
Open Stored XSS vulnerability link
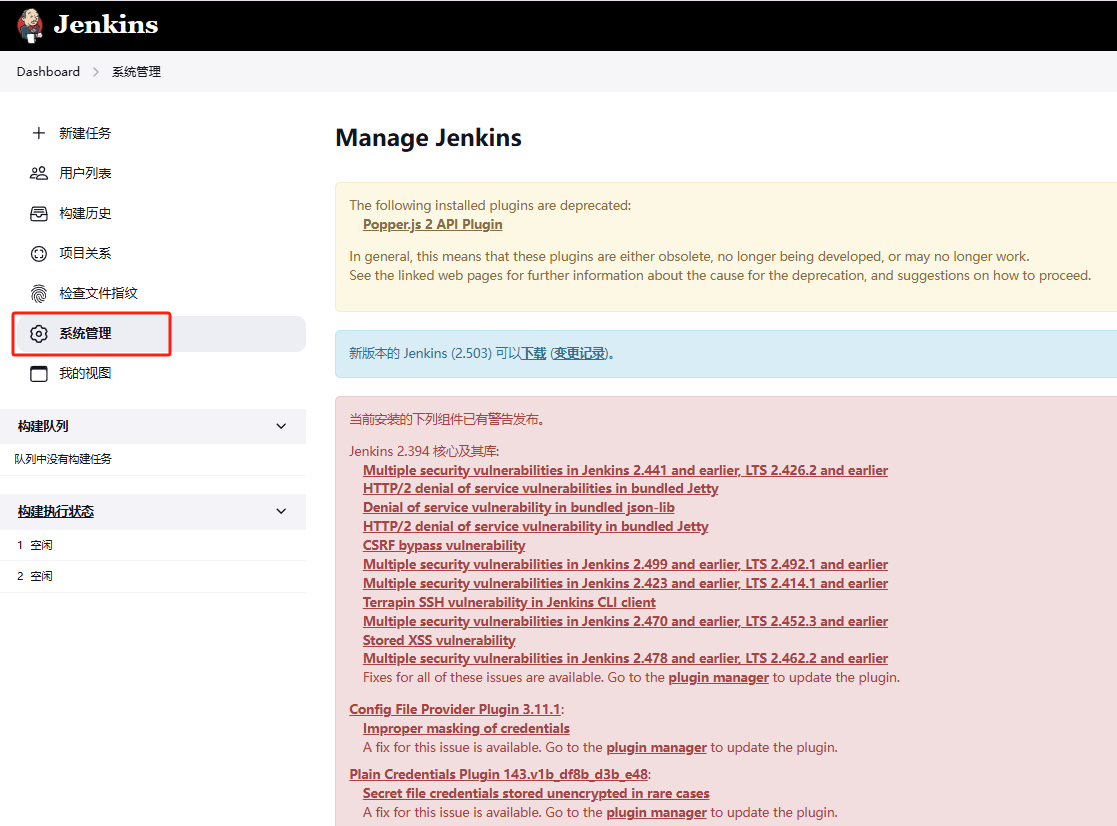pos(439,640)
